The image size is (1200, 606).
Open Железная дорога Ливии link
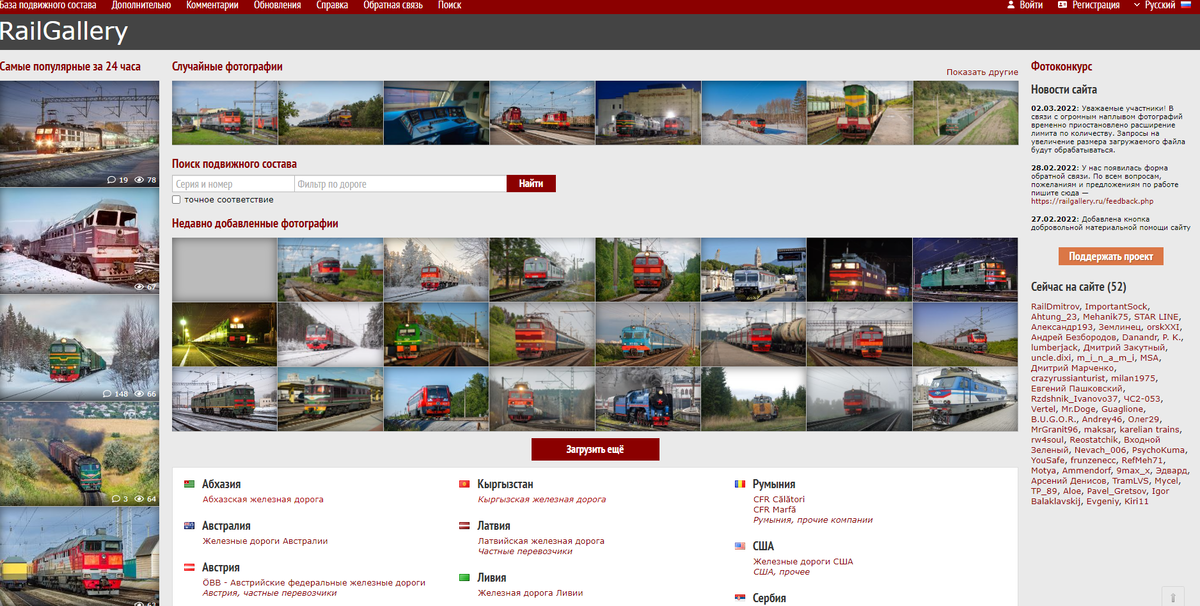click(x=530, y=593)
